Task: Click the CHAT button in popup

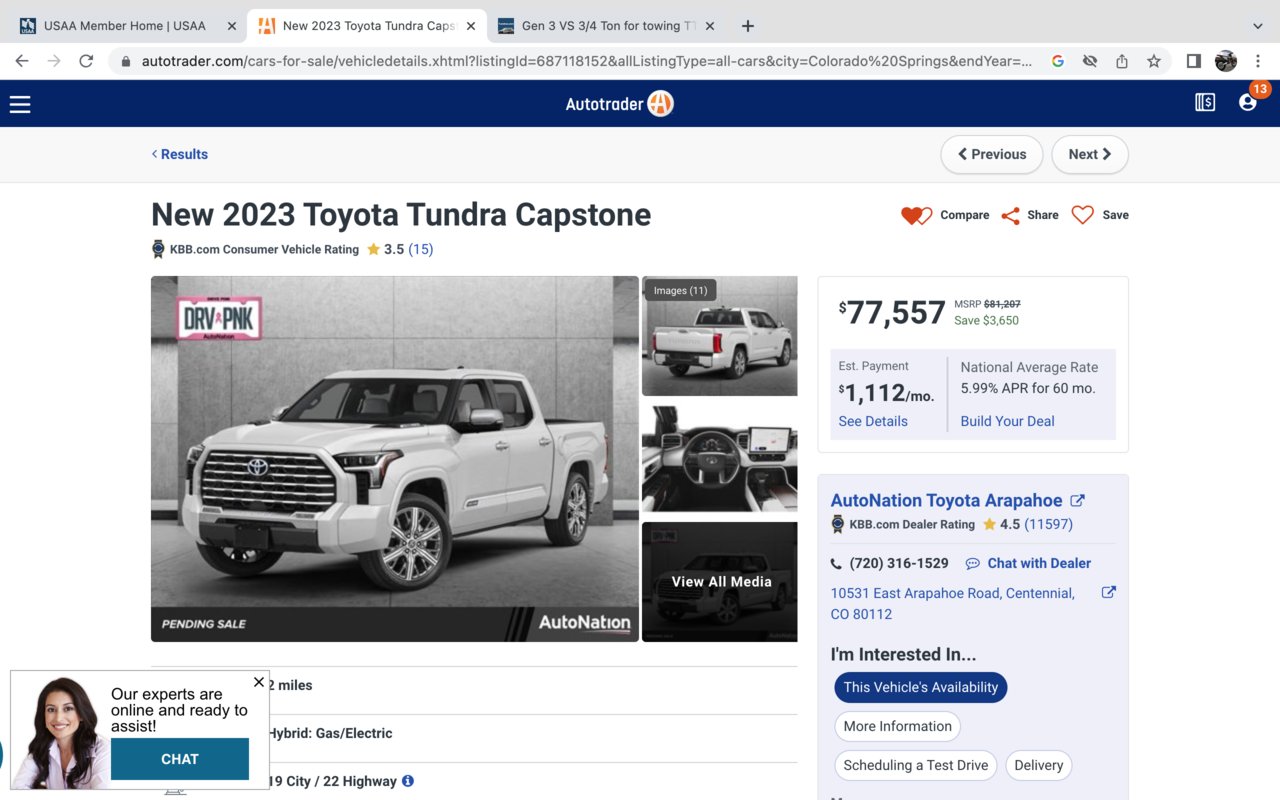Action: [x=180, y=759]
